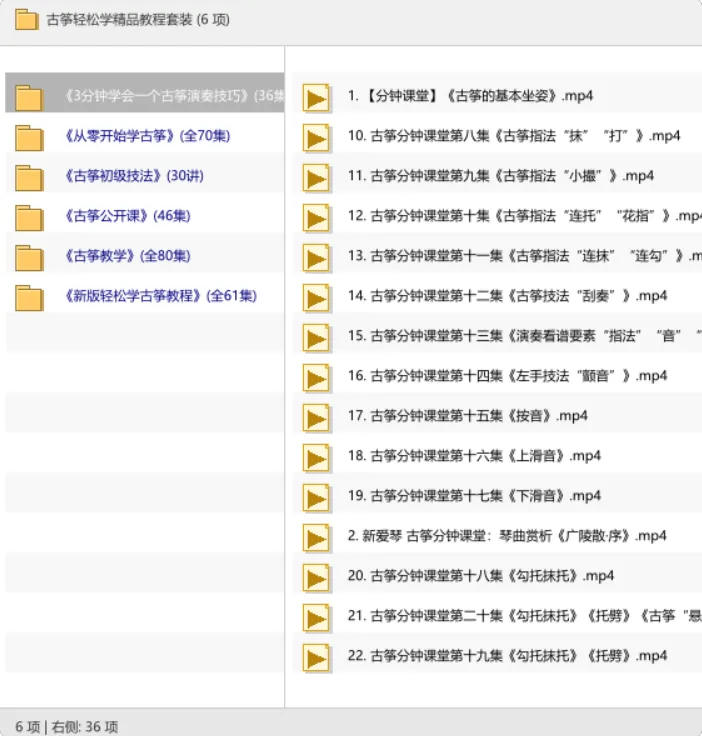
Task: Open folder 《新版轻松学古筝教程》(全61集)
Action: (161, 296)
